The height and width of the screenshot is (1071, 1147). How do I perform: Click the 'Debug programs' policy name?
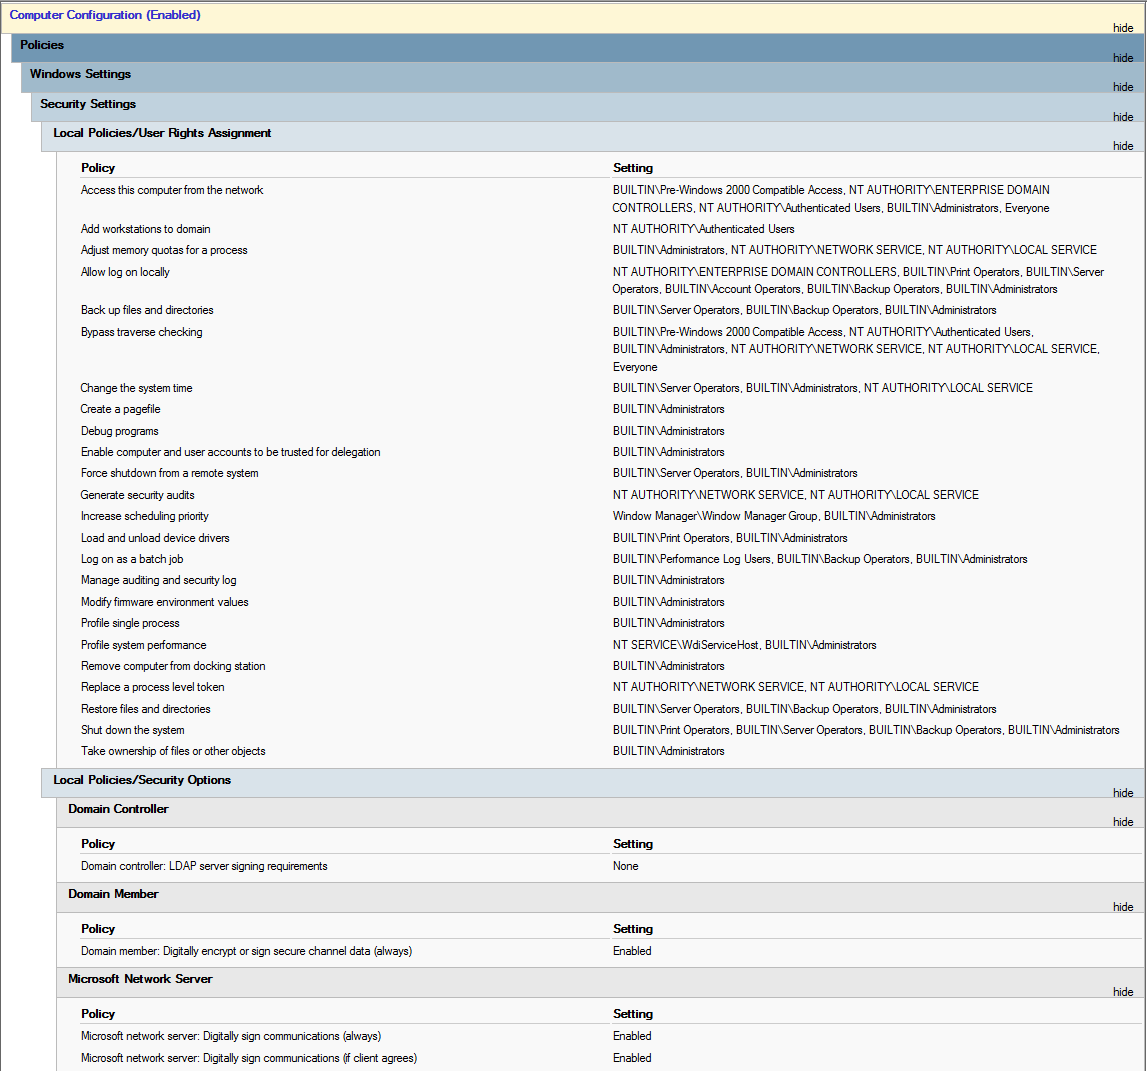[x=119, y=431]
